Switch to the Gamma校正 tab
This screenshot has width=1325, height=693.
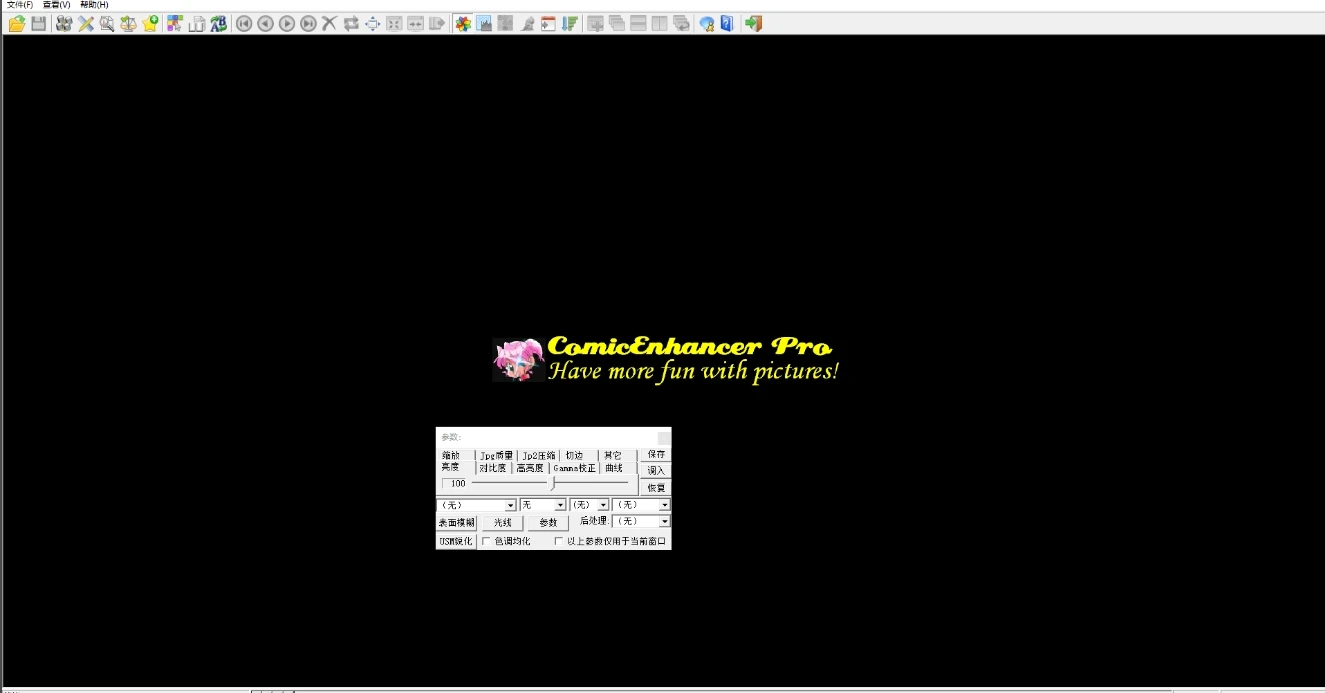[x=573, y=467]
